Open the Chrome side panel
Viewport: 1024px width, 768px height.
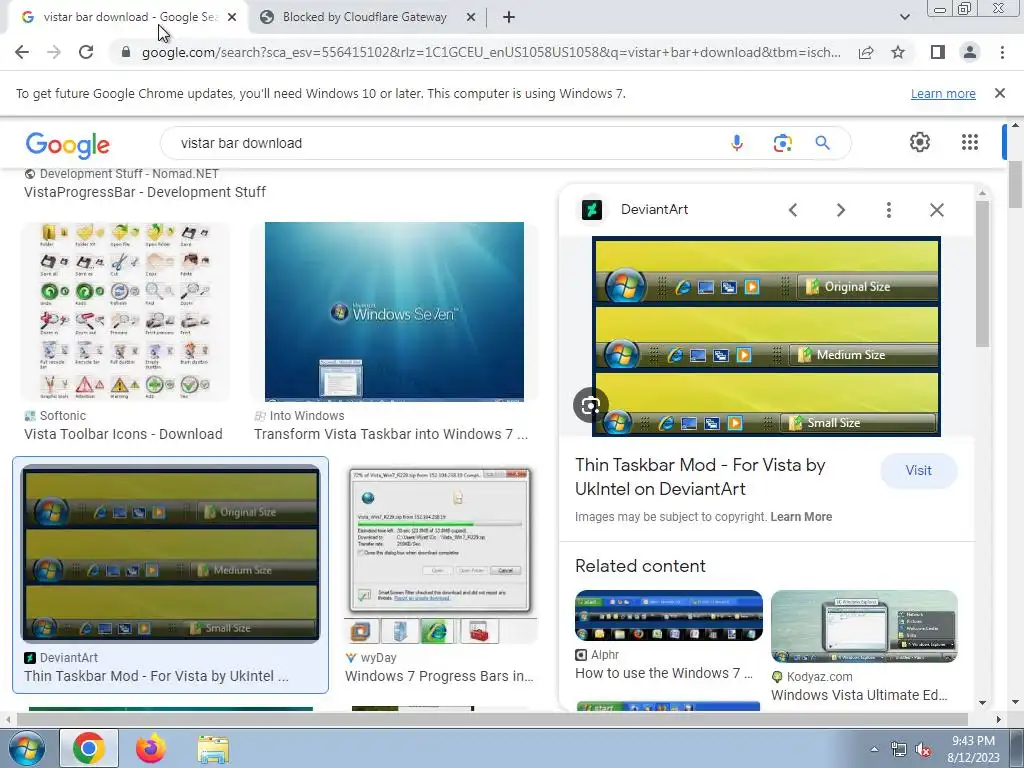938,52
